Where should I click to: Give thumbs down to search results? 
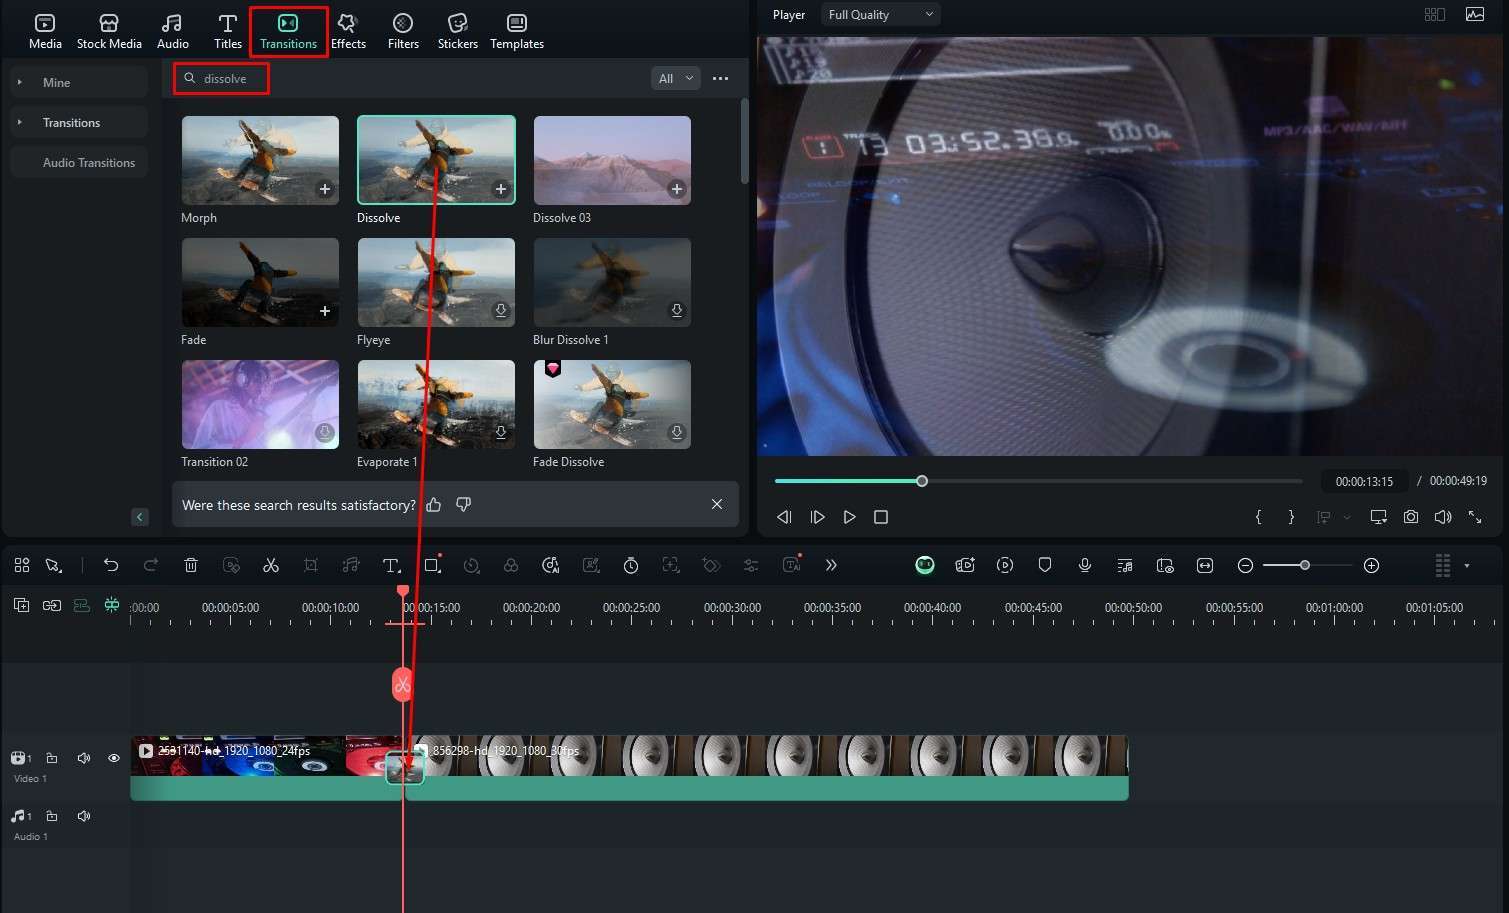(x=463, y=505)
